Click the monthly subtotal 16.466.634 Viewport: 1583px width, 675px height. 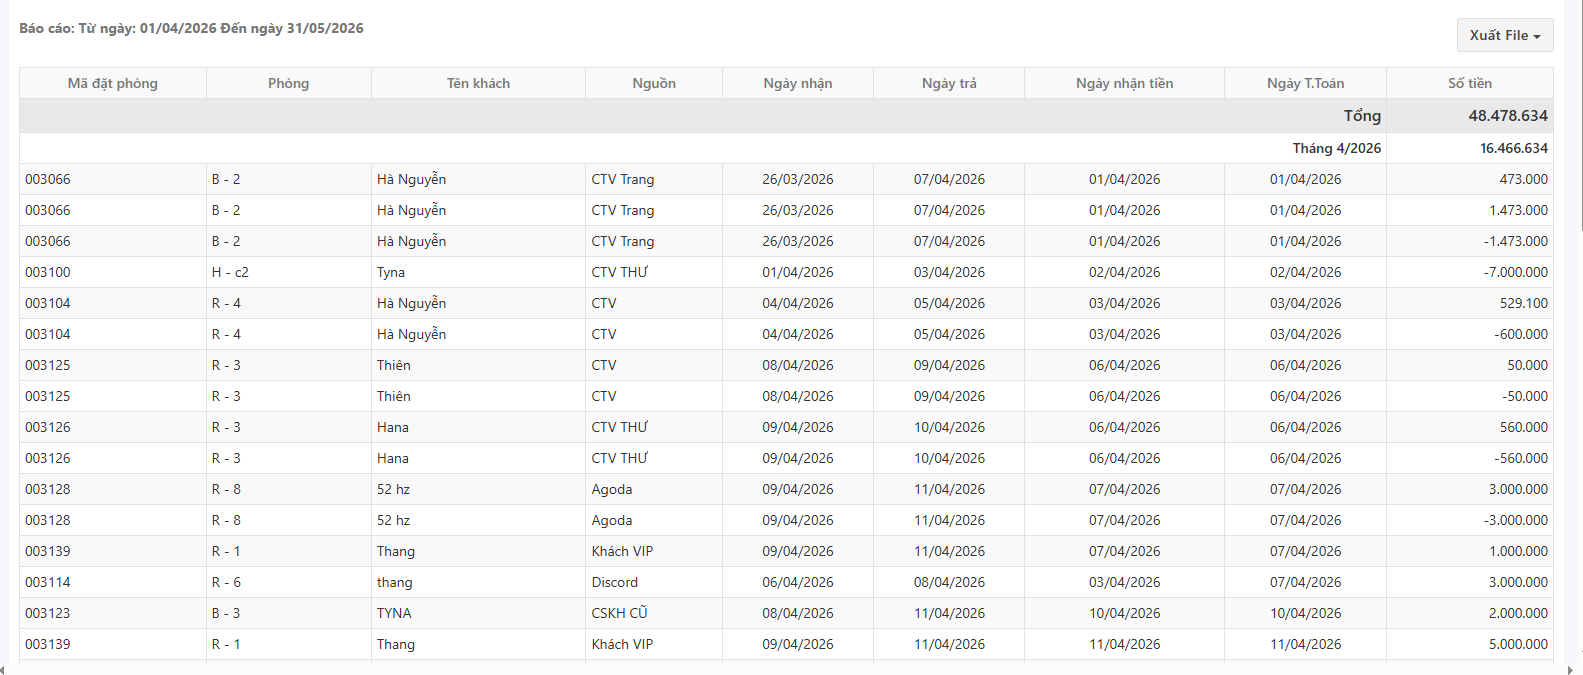[1514, 148]
